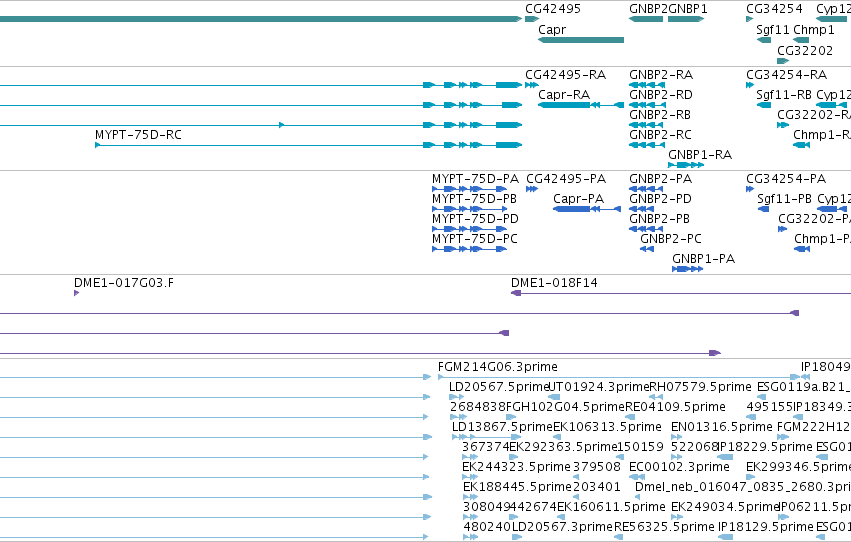
Task: Click the MYPT-75D-PD protein label
Action: click(x=475, y=219)
